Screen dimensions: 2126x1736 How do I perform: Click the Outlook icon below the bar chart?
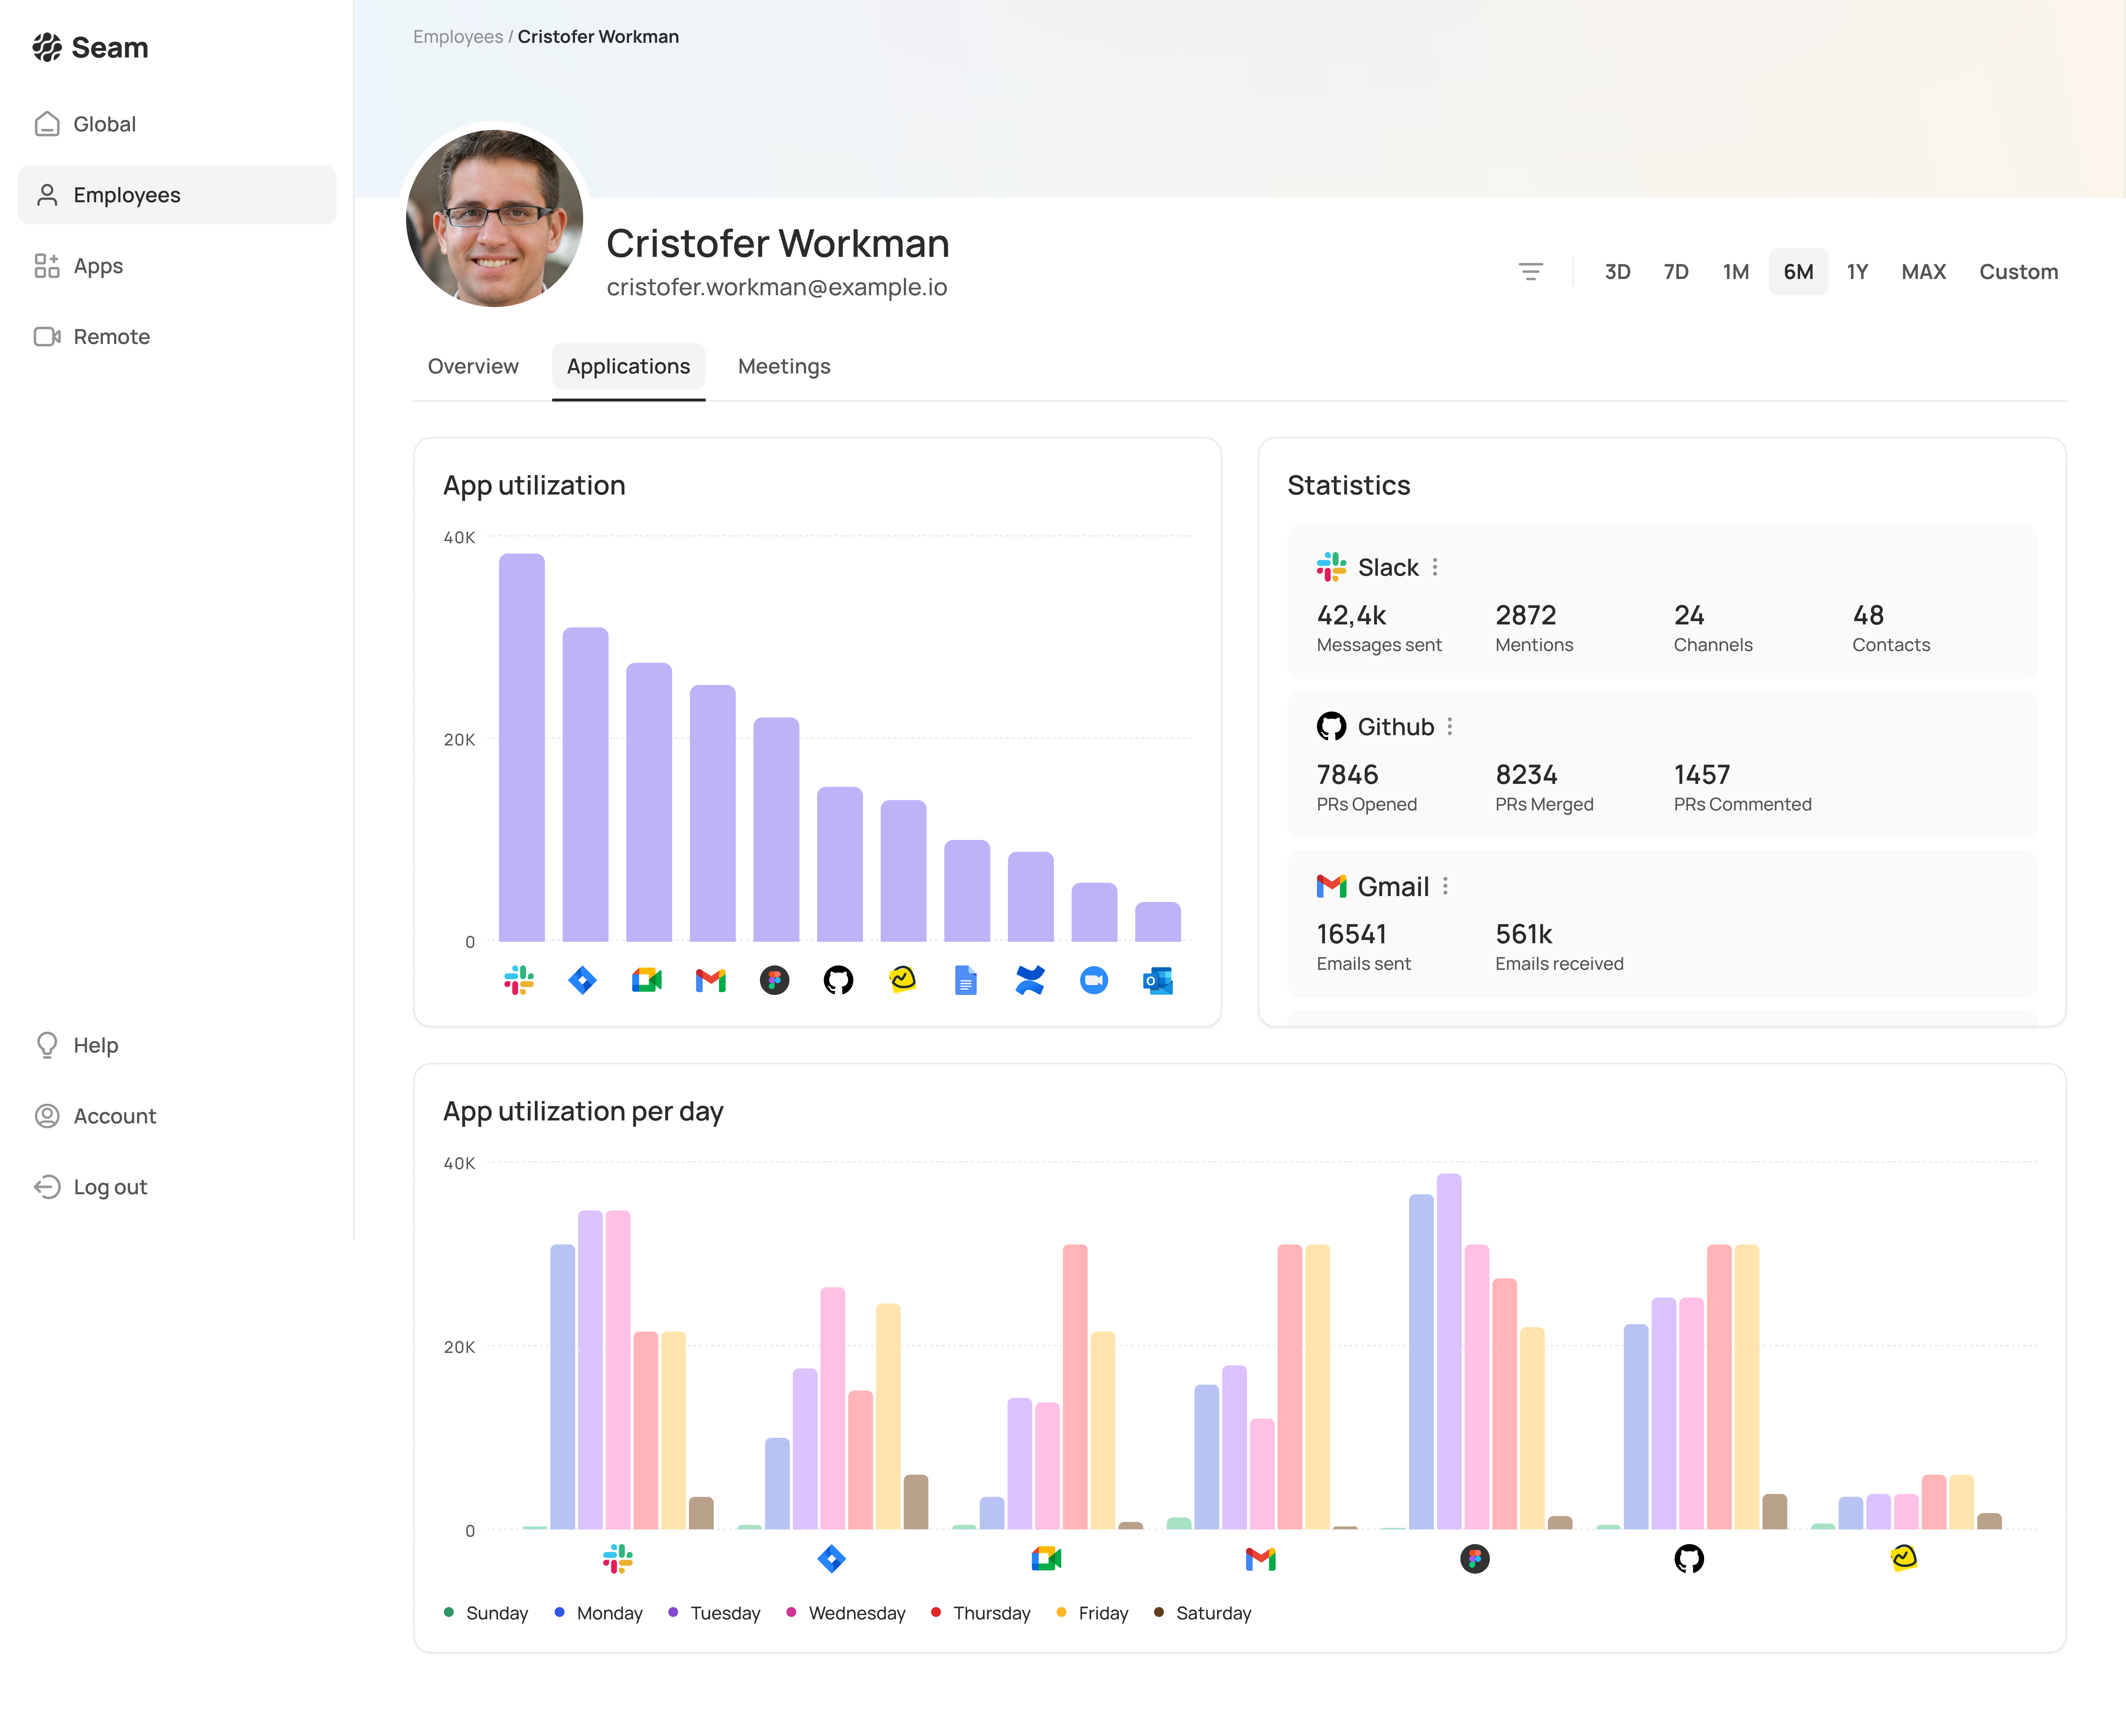coord(1158,980)
